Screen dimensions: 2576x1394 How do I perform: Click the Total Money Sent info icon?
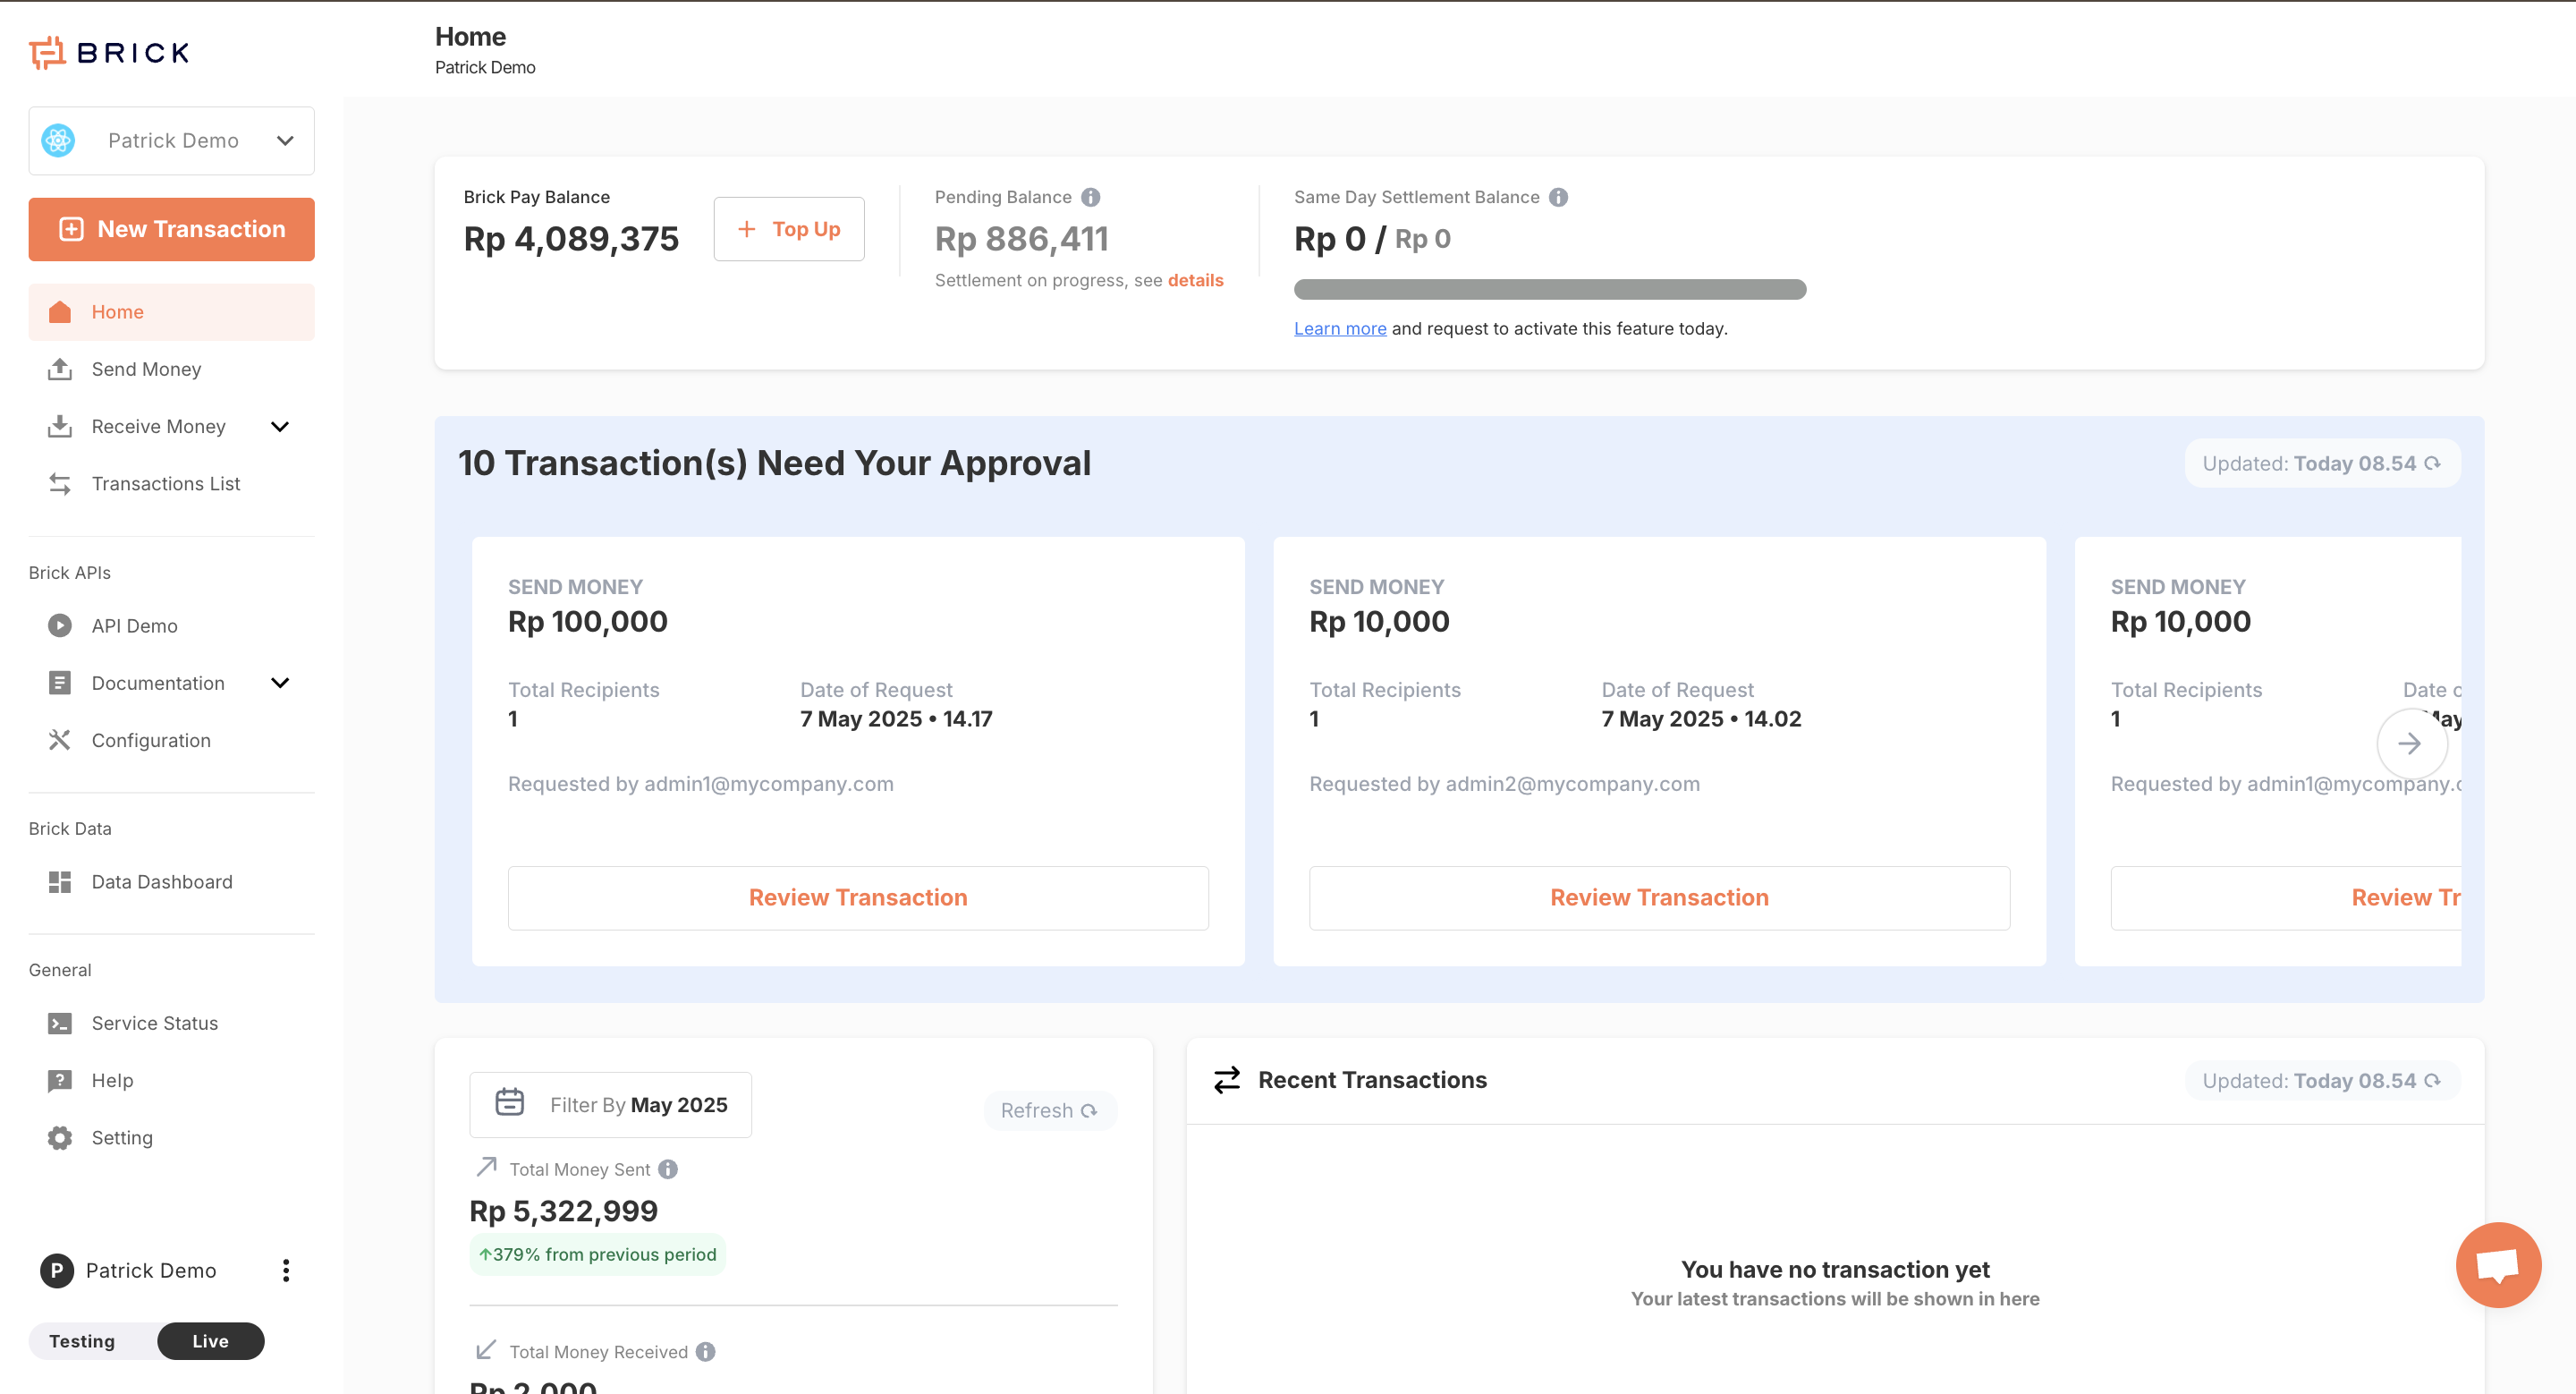click(x=668, y=1169)
